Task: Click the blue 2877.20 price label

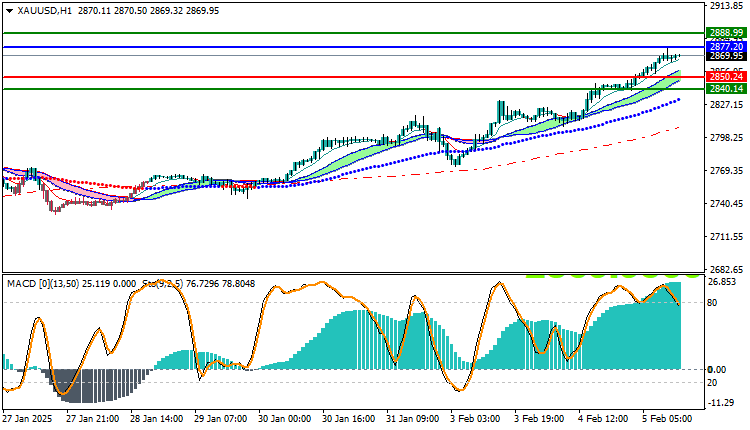Action: pos(726,47)
